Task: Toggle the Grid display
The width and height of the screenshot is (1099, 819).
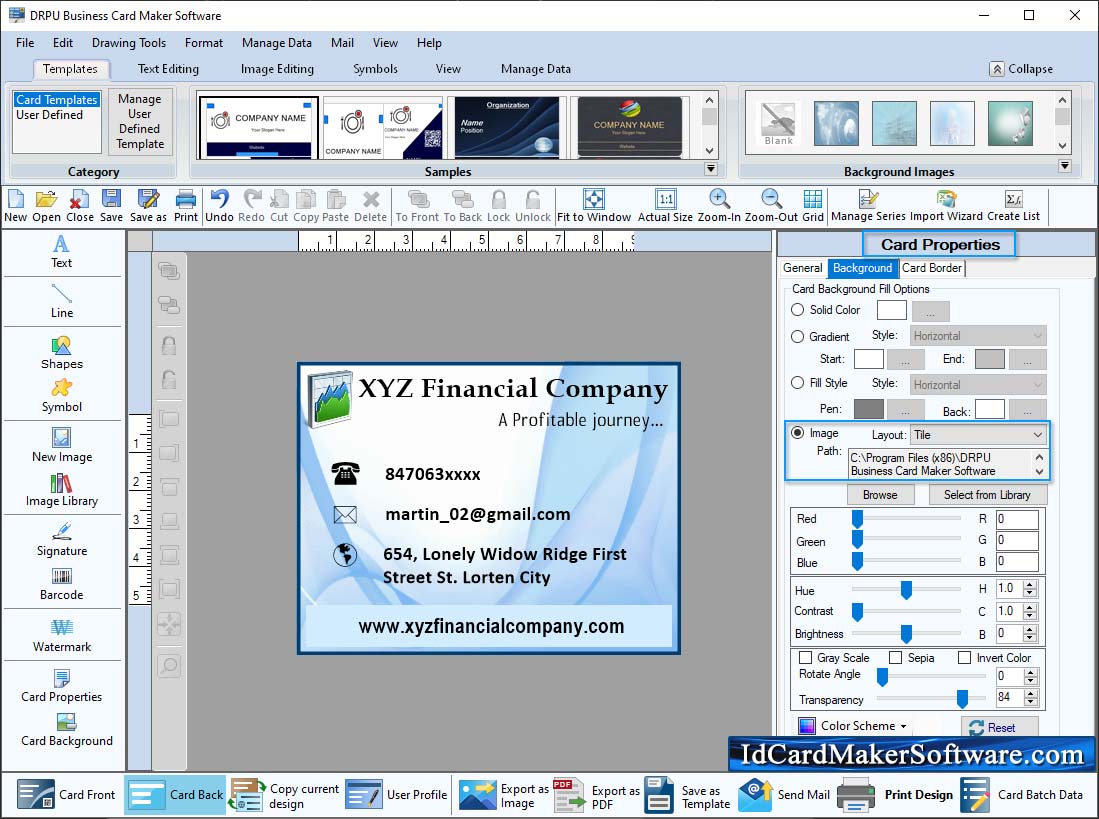Action: (x=813, y=207)
